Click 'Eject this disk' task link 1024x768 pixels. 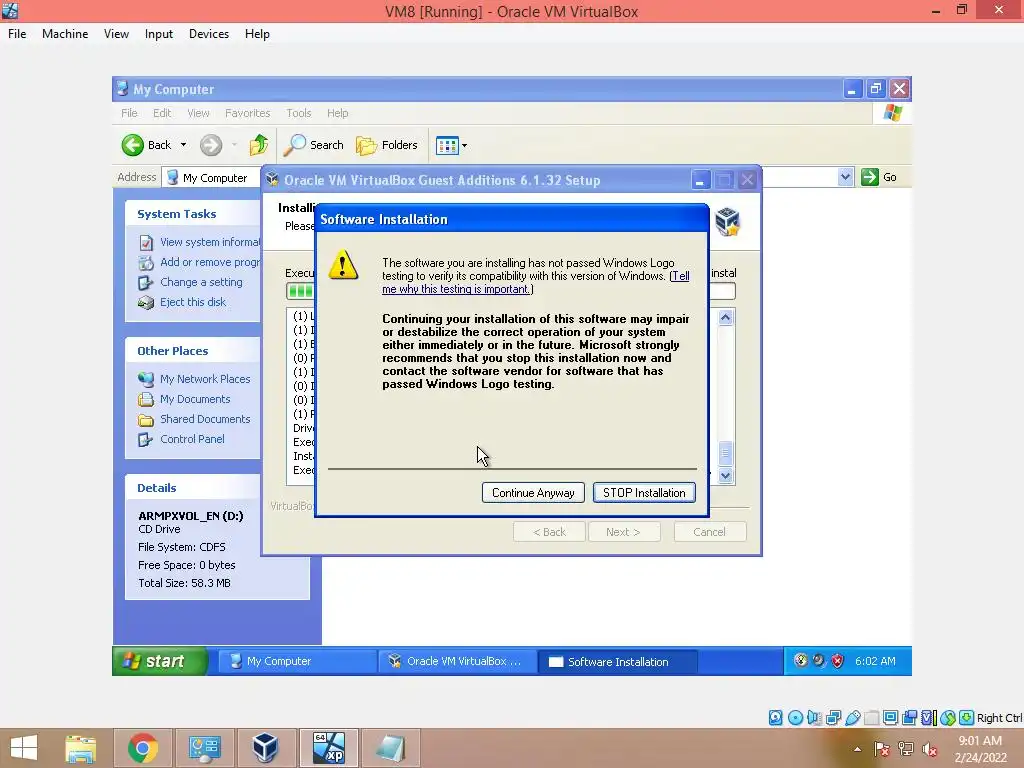[193, 302]
